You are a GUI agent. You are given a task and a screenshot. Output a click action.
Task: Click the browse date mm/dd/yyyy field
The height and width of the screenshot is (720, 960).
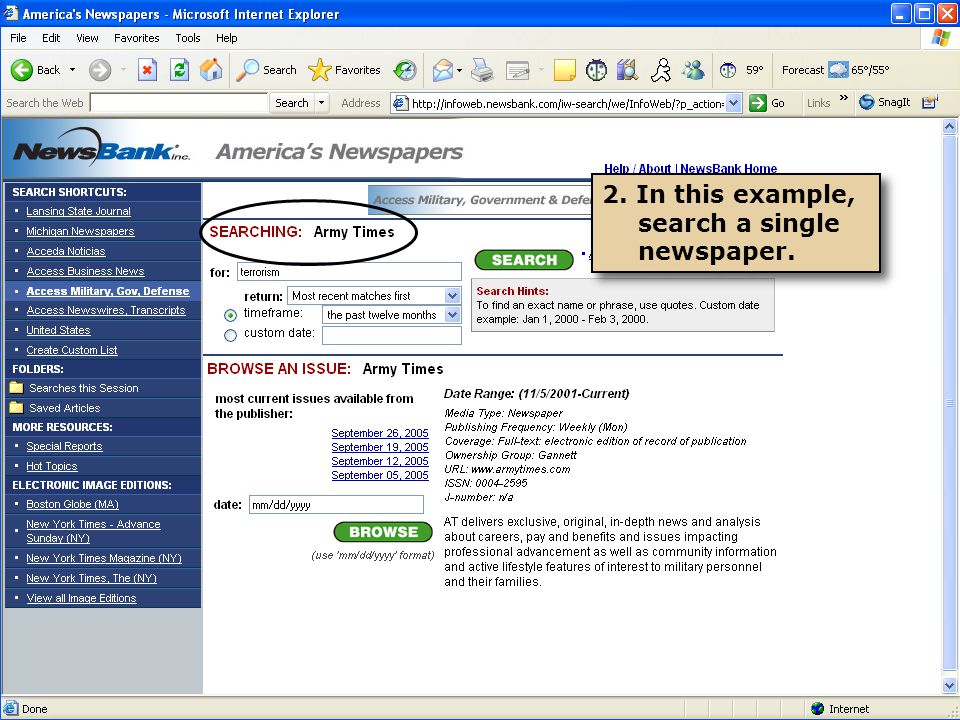click(336, 504)
